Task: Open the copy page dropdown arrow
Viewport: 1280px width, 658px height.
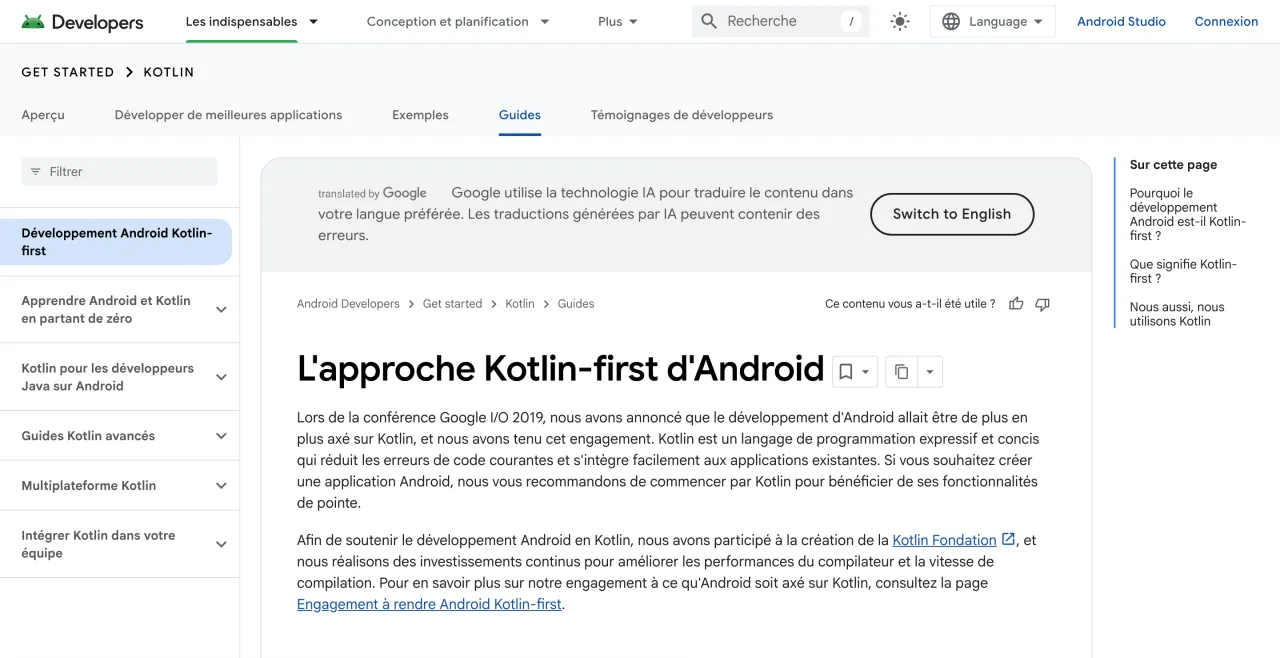Action: click(929, 372)
